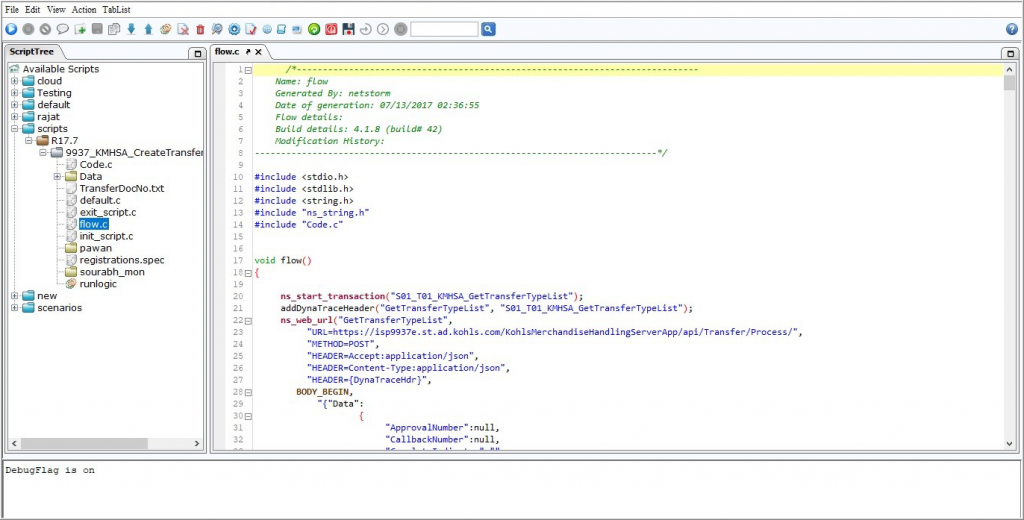Click the document with red check icon
The width and height of the screenshot is (1024, 520).
click(251, 29)
